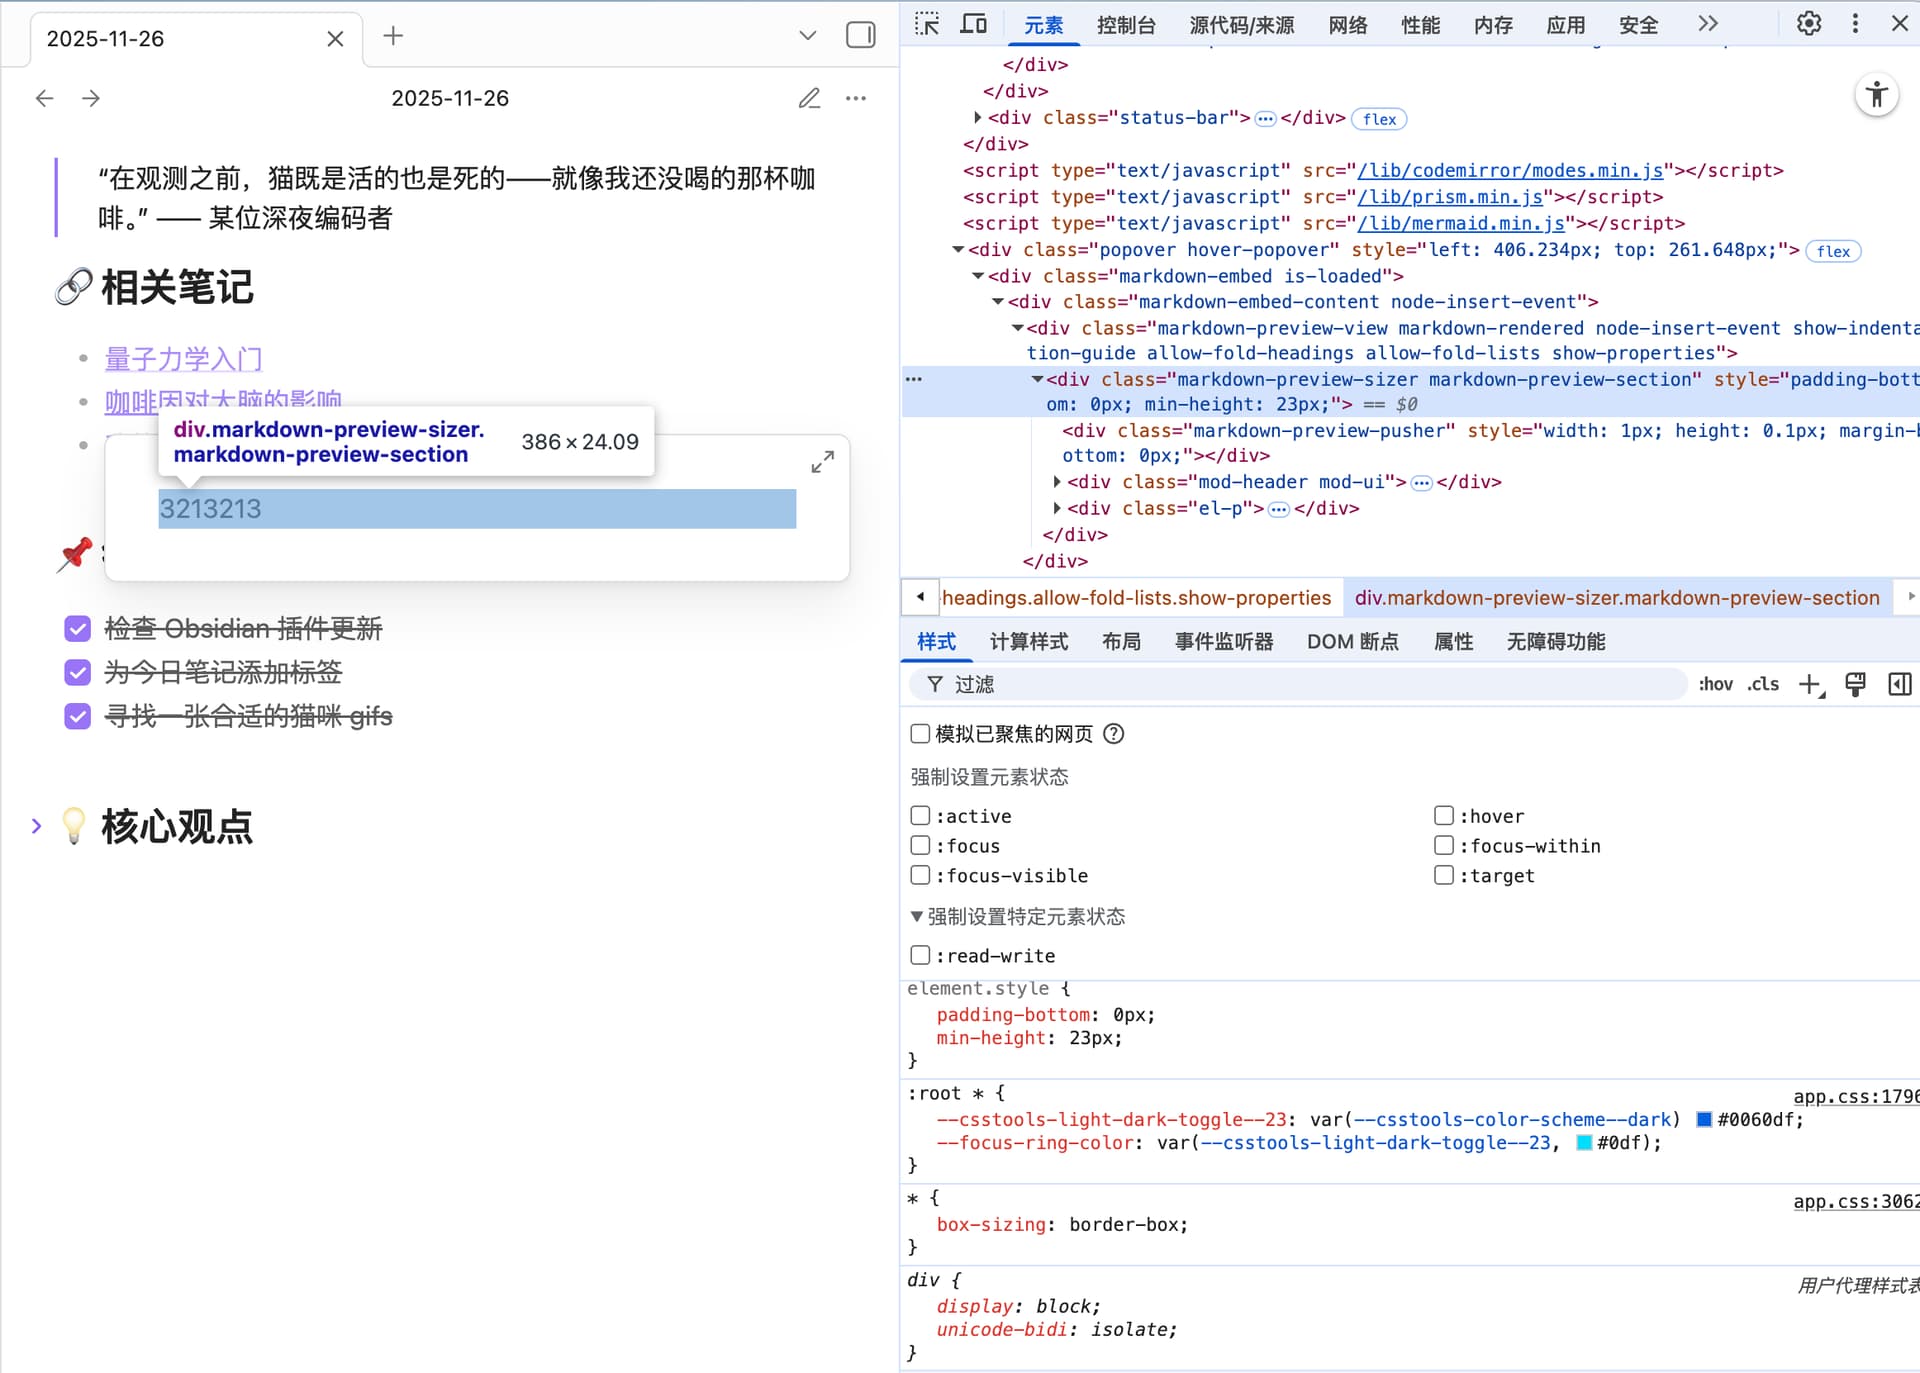This screenshot has width=1920, height=1373.
Task: Open the note's more options menu
Action: pyautogui.click(x=856, y=98)
